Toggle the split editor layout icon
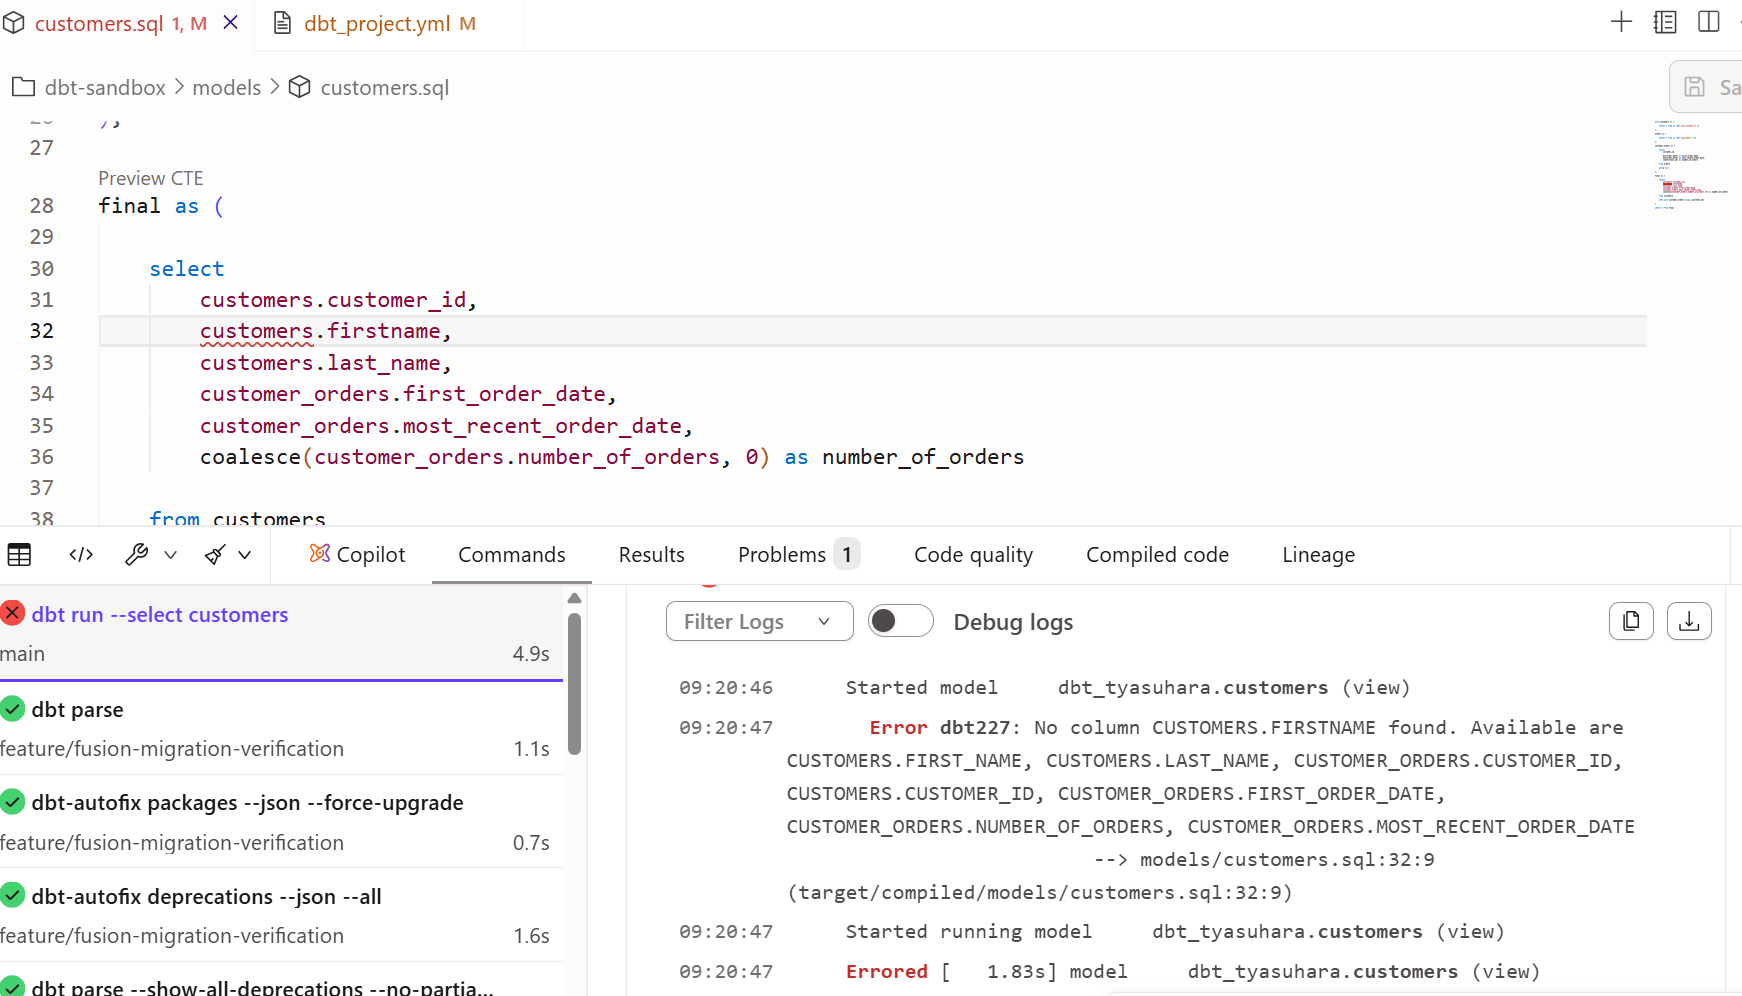Screen dimensions: 1742x996 [1709, 22]
